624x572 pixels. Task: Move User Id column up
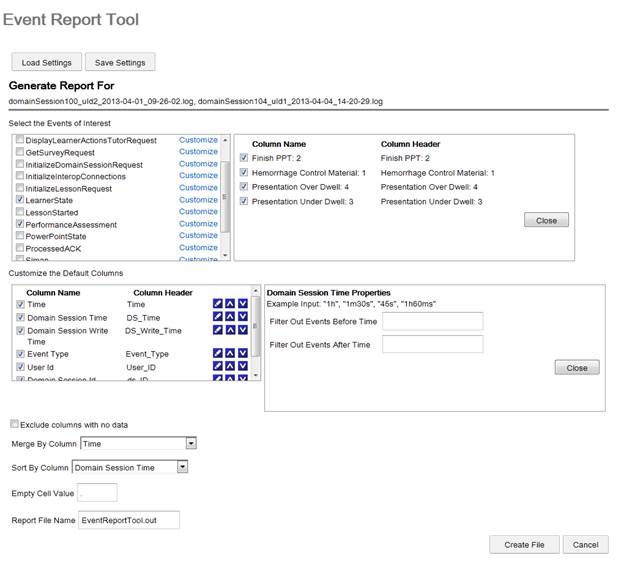pyautogui.click(x=230, y=366)
